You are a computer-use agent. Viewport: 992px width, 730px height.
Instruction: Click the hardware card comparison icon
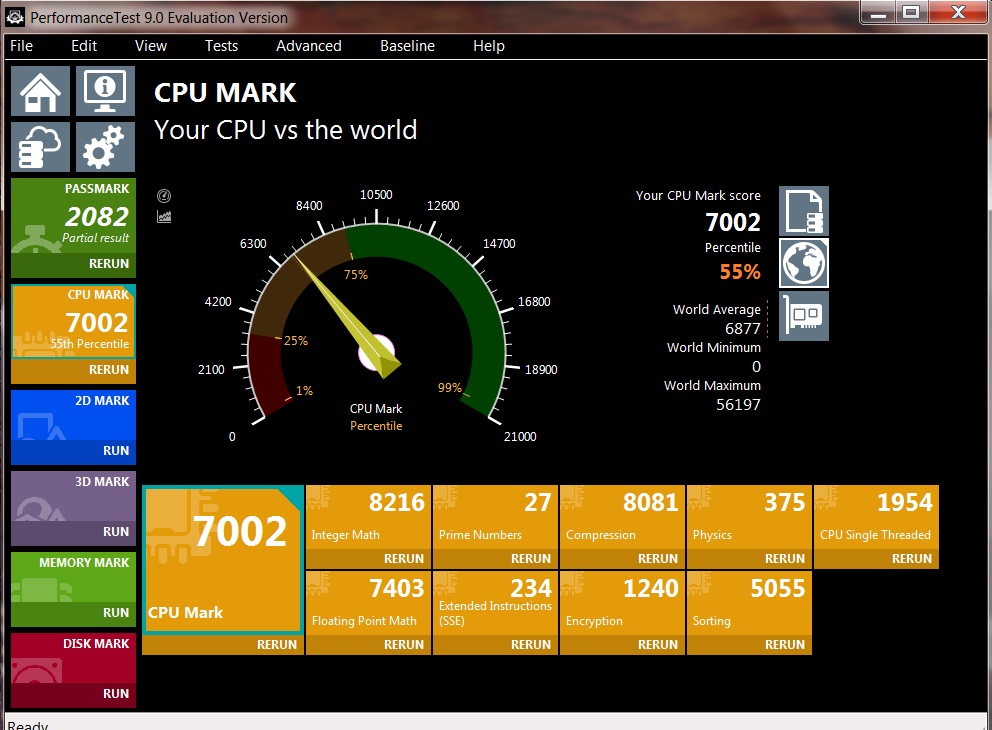tap(803, 316)
